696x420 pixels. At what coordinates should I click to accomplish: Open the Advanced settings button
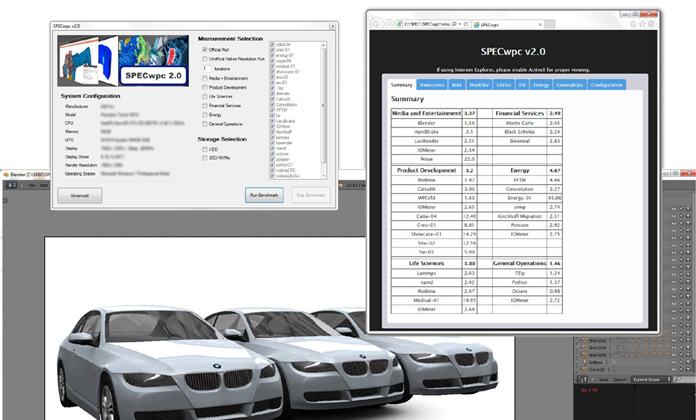(x=78, y=195)
